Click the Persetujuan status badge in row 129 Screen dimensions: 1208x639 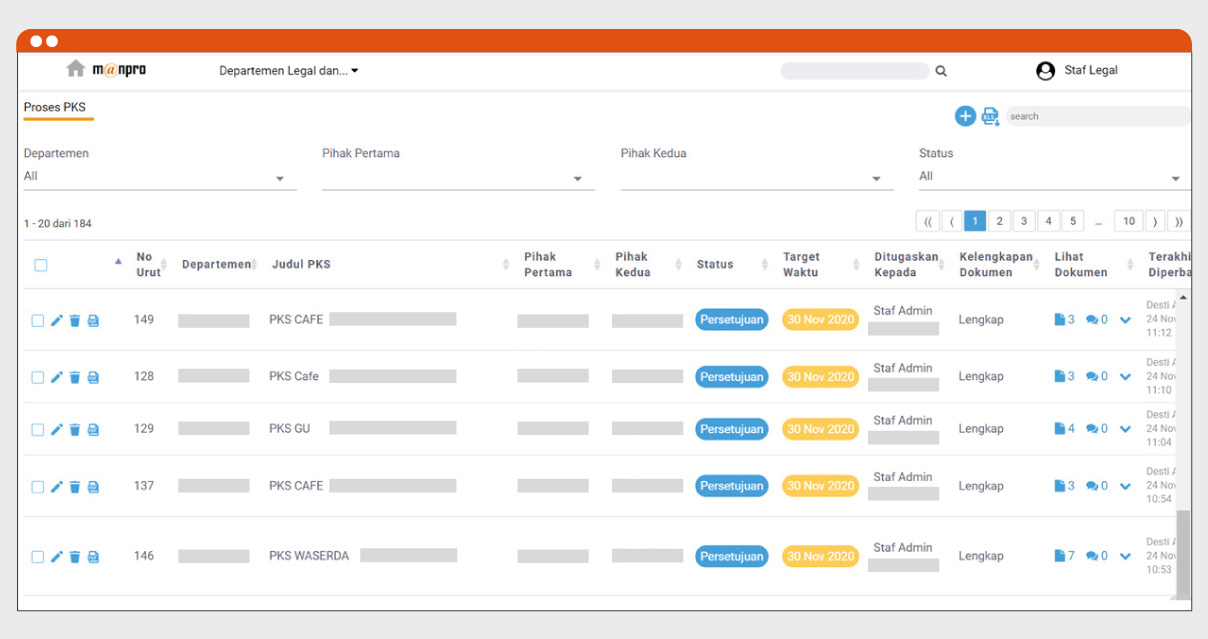(732, 429)
